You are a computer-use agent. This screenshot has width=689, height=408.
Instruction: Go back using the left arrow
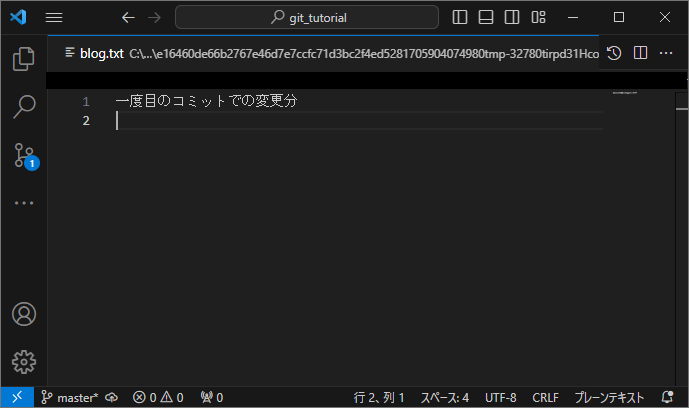[x=128, y=18]
